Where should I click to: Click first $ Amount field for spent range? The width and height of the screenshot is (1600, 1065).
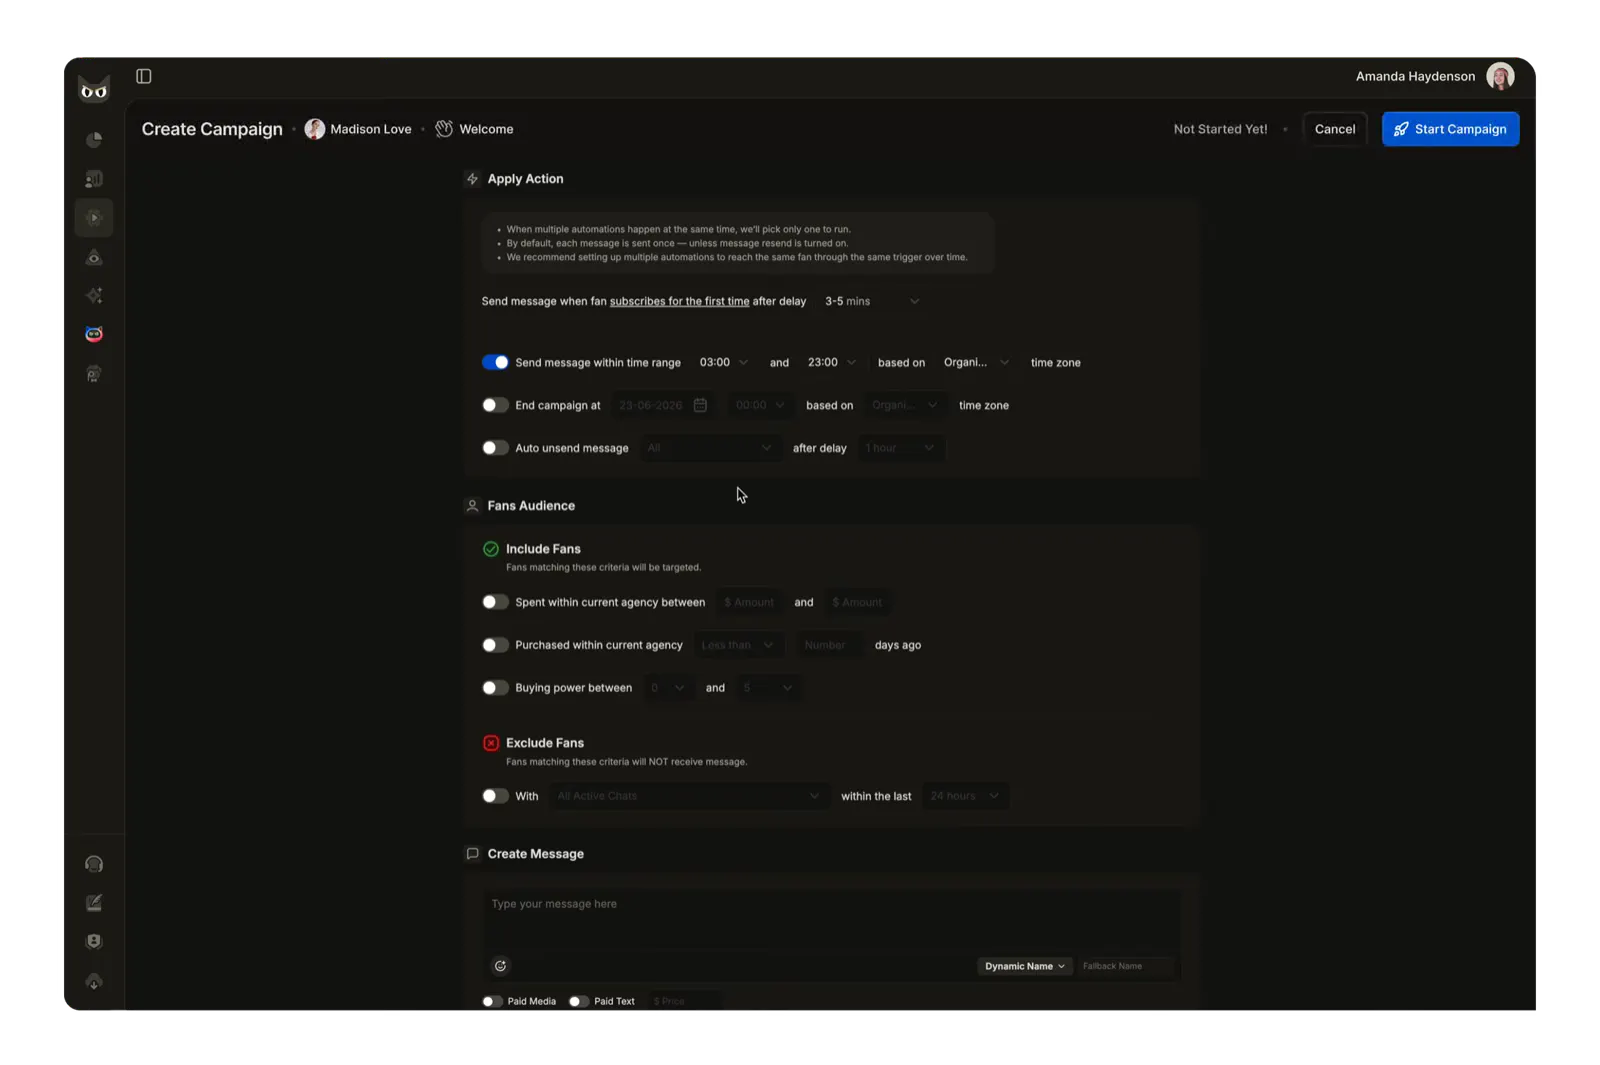click(x=749, y=602)
